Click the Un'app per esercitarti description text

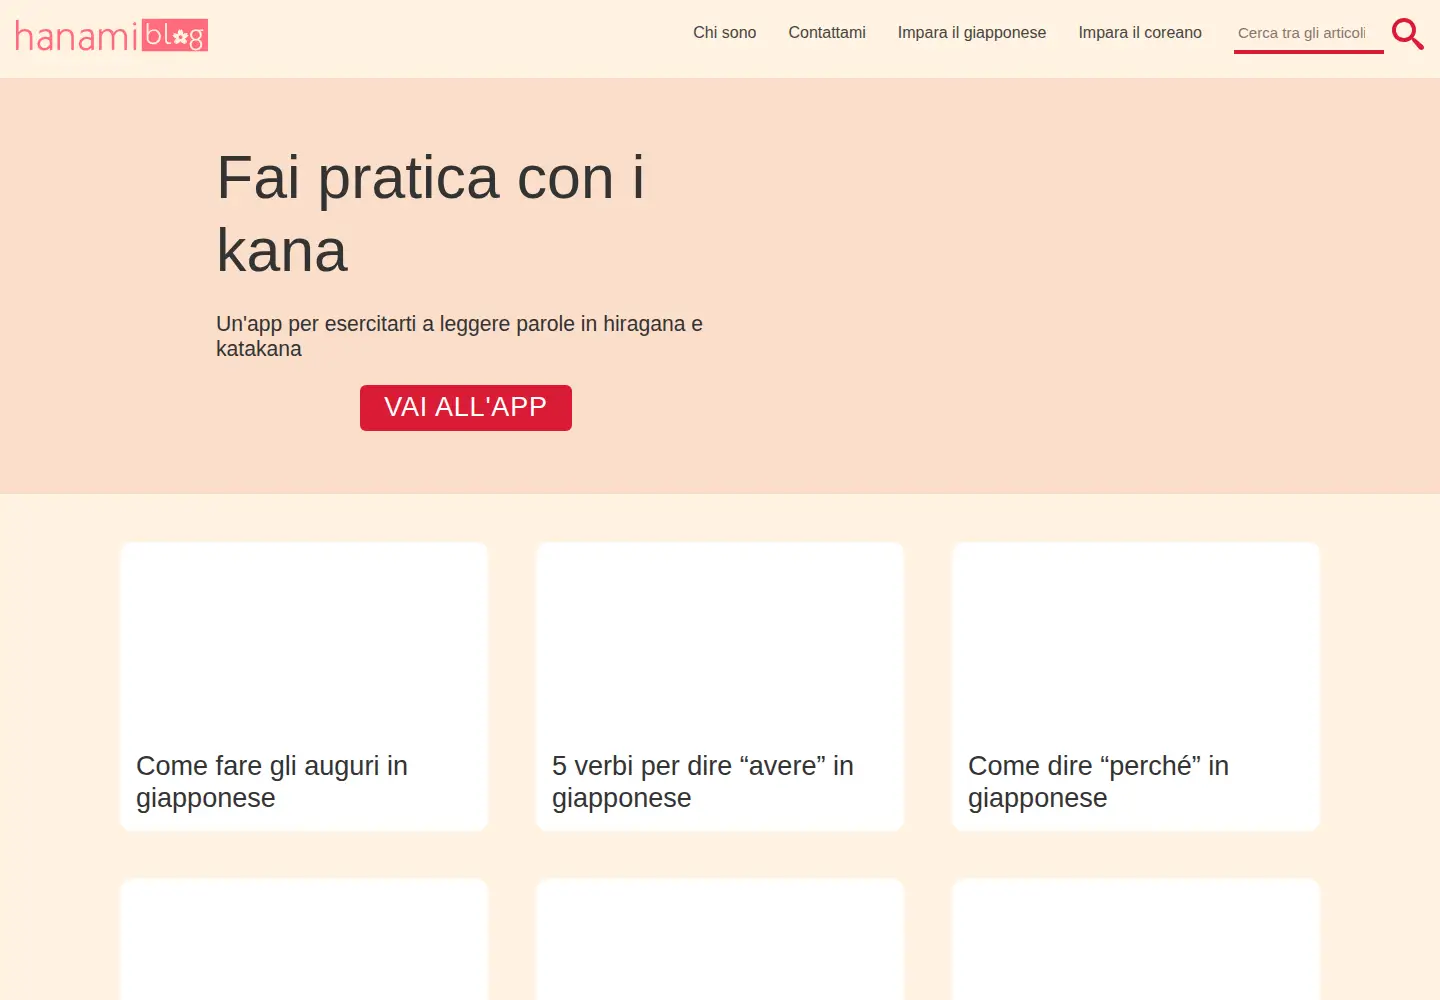(460, 336)
